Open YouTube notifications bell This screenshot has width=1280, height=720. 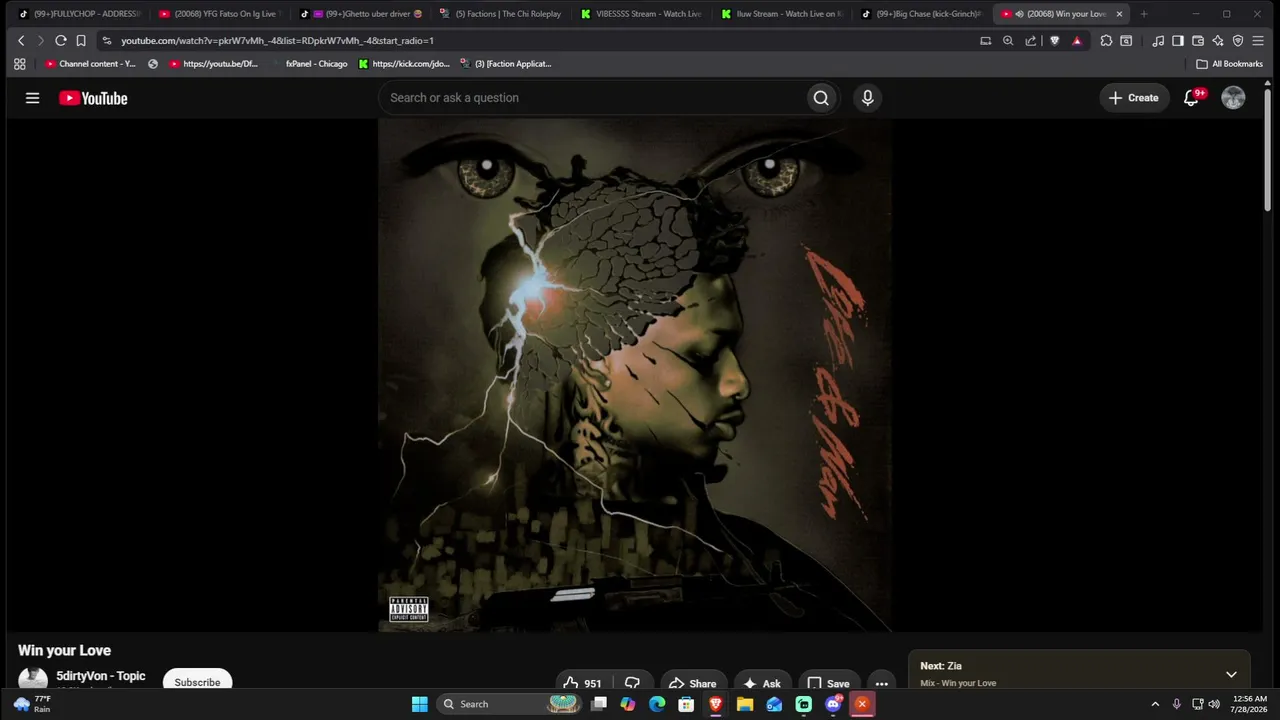pos(1191,98)
